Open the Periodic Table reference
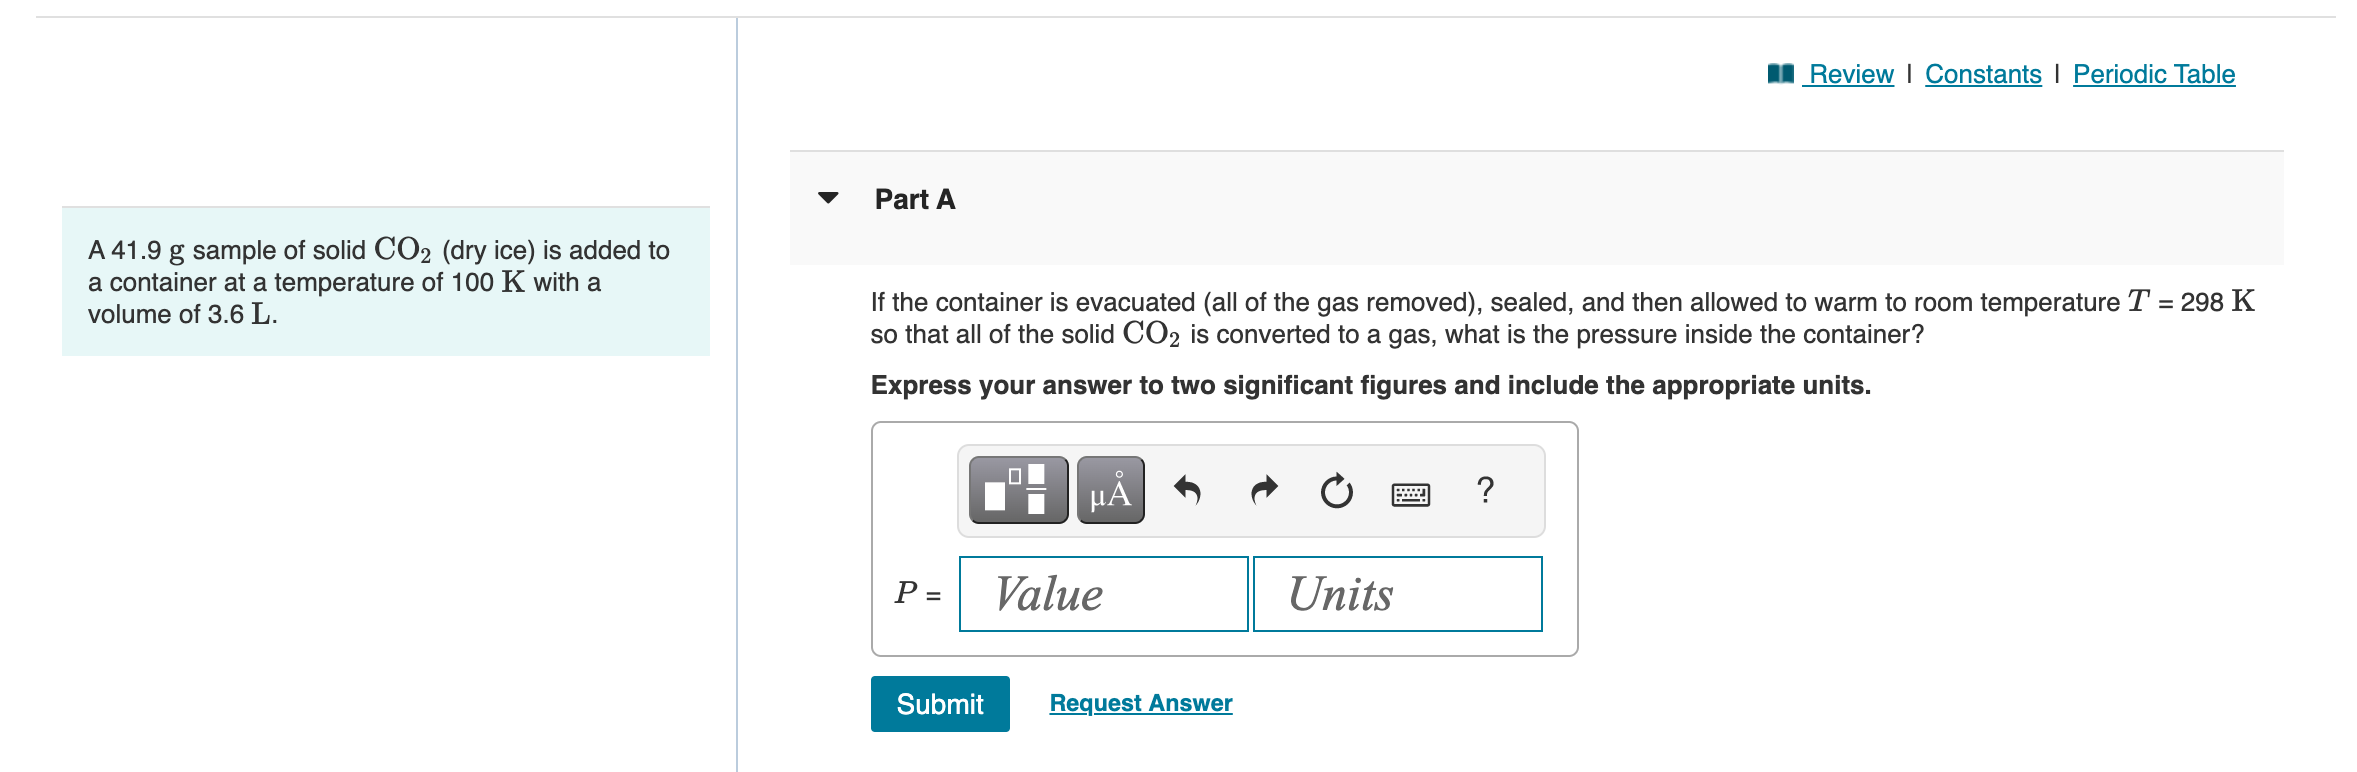2357x772 pixels. [x=2154, y=73]
